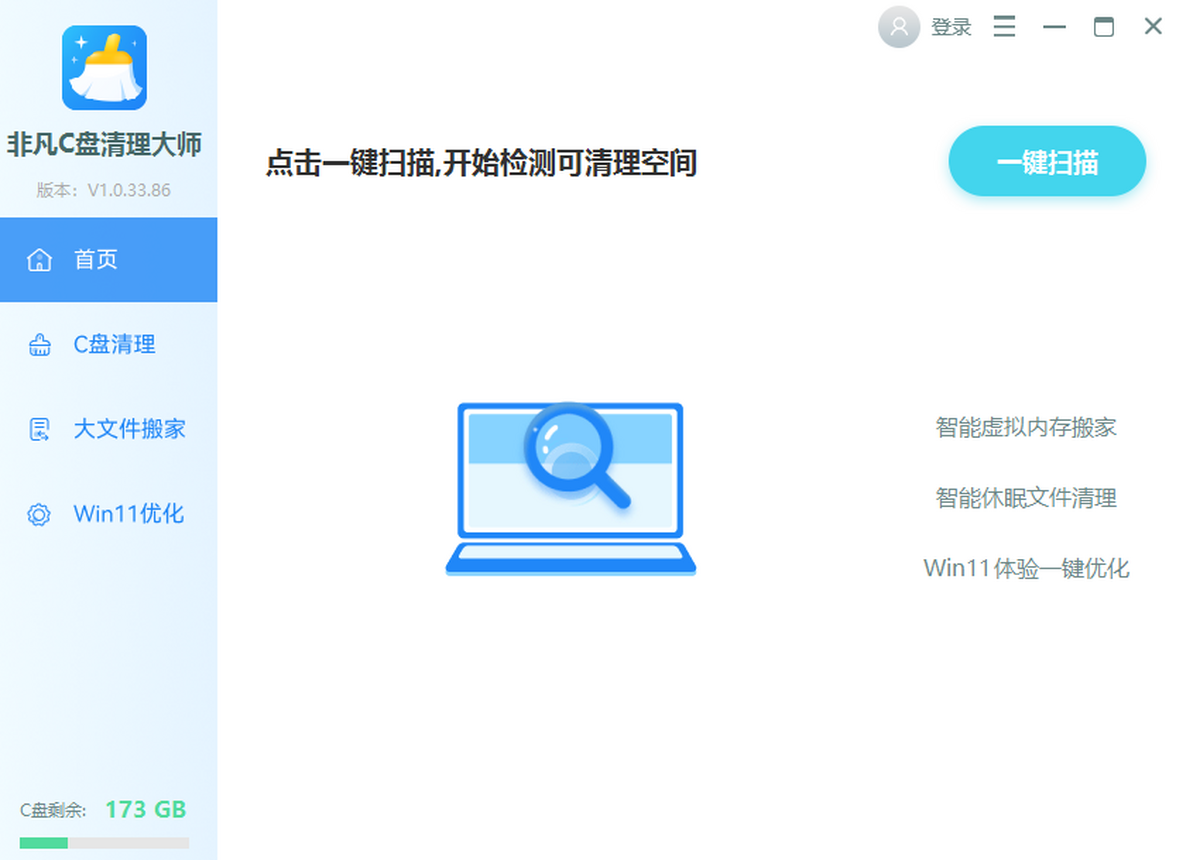Click the 173 GB remaining space value
Image resolution: width=1200 pixels, height=860 pixels.
click(x=146, y=809)
